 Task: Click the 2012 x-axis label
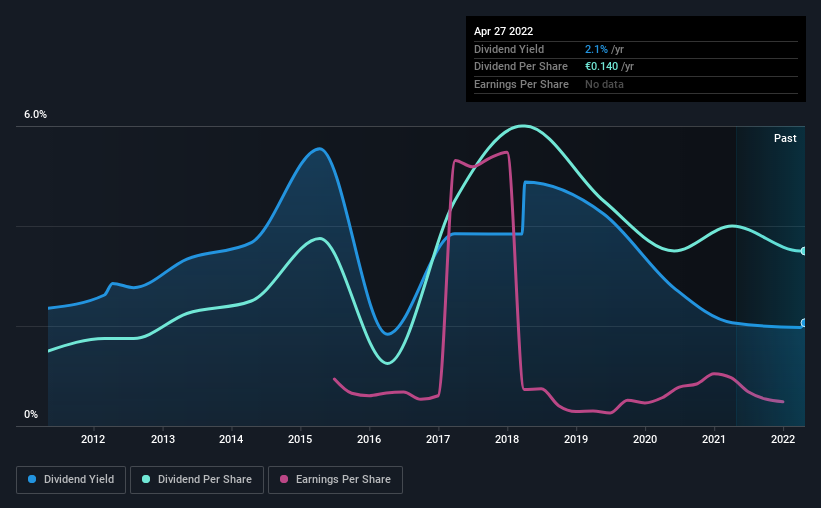click(93, 439)
